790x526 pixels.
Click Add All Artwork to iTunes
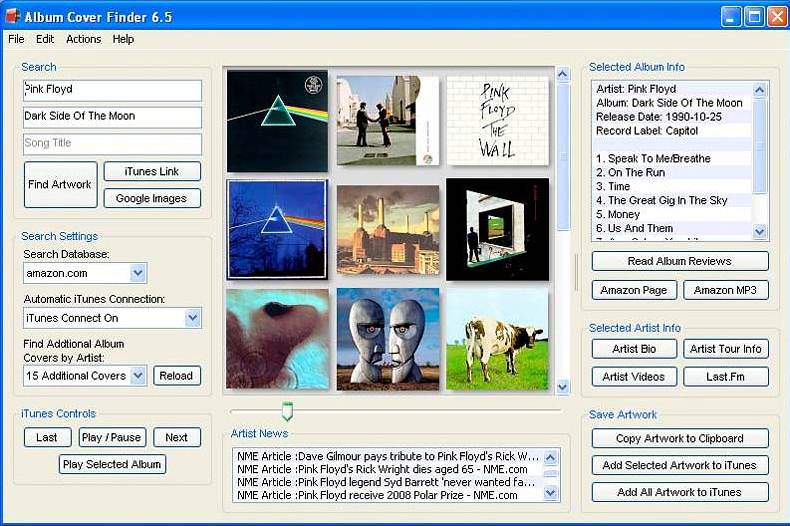coord(680,492)
